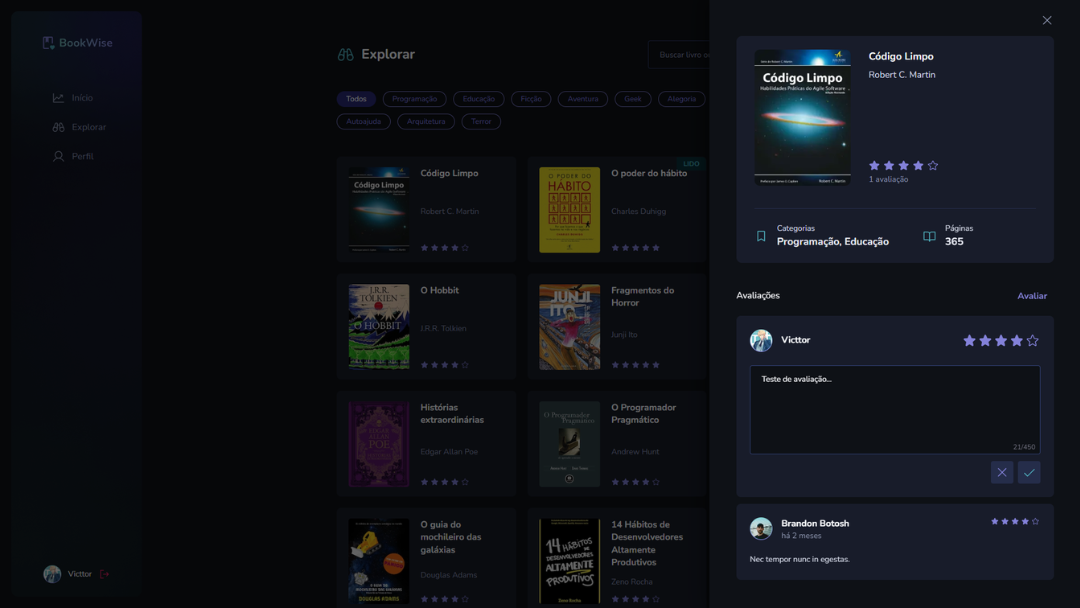
Task: Click the 1 avaliação text
Action: (x=889, y=180)
